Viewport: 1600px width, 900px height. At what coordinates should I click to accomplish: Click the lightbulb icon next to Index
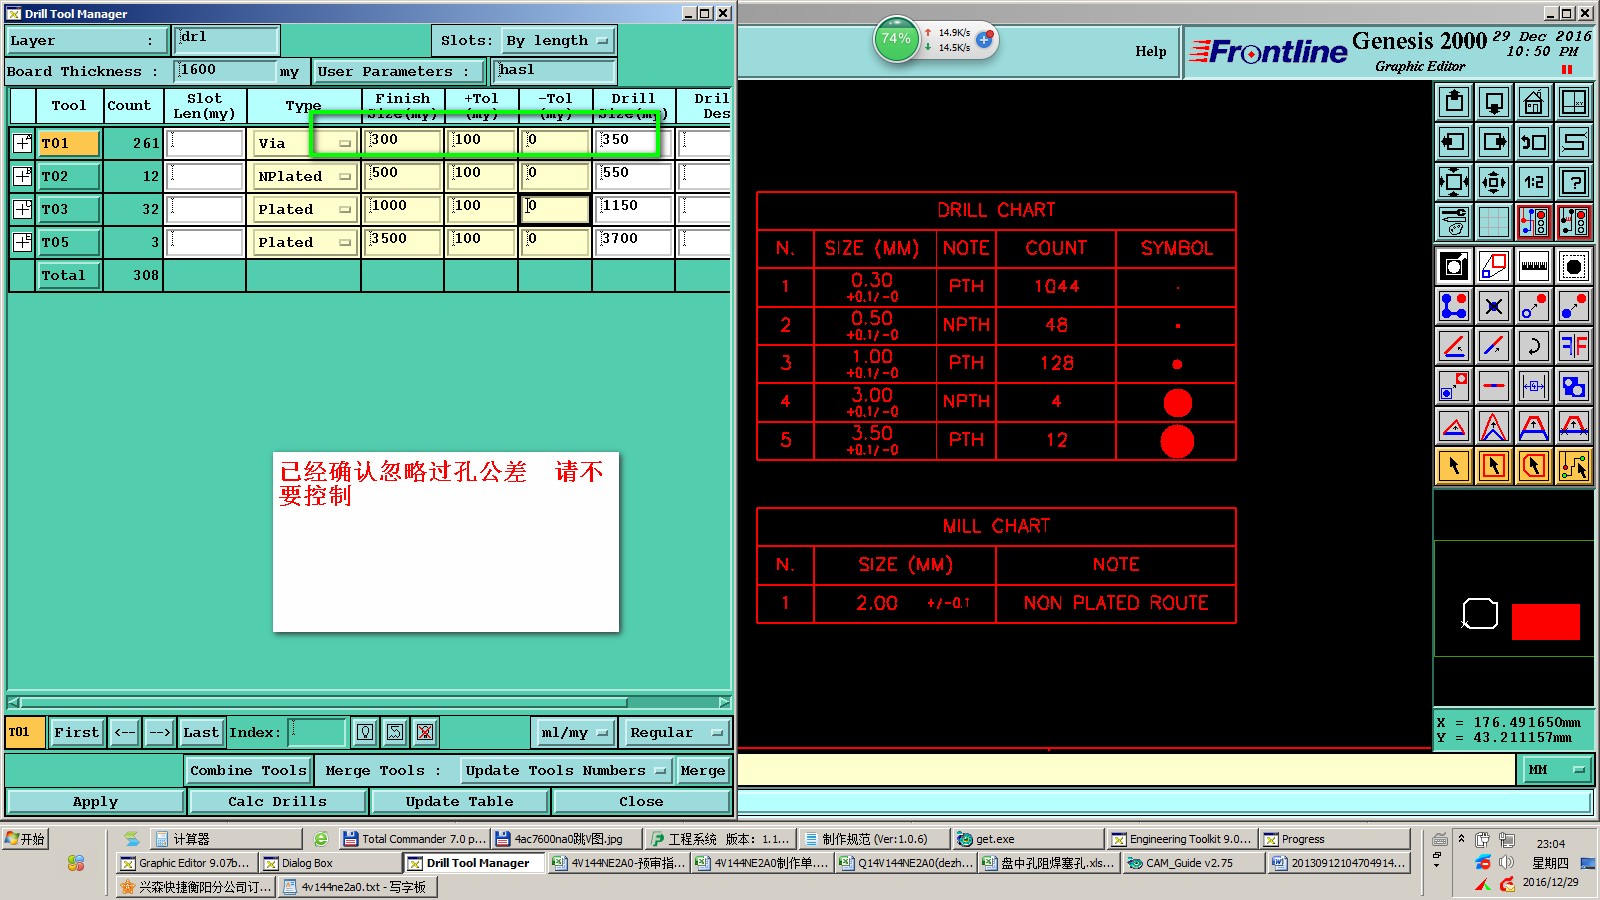pos(365,732)
